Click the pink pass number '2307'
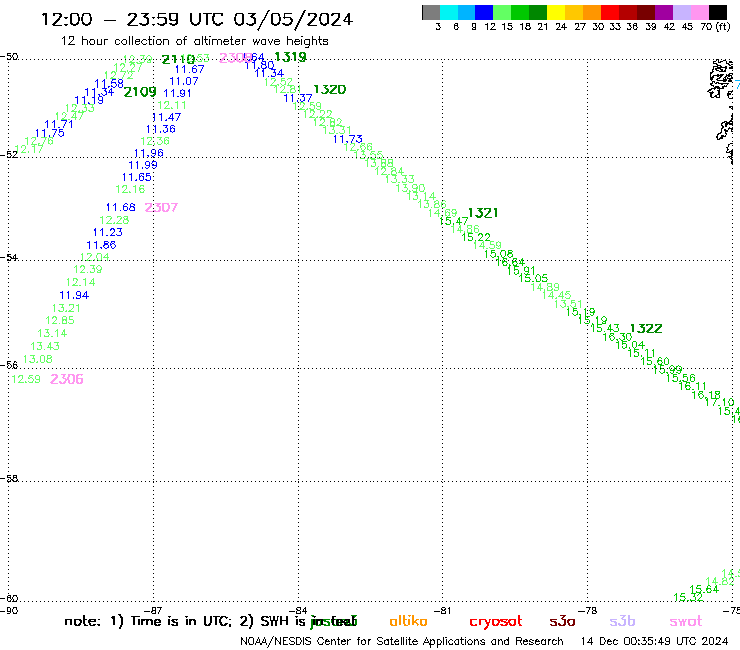The image size is (740, 650). pyautogui.click(x=161, y=207)
